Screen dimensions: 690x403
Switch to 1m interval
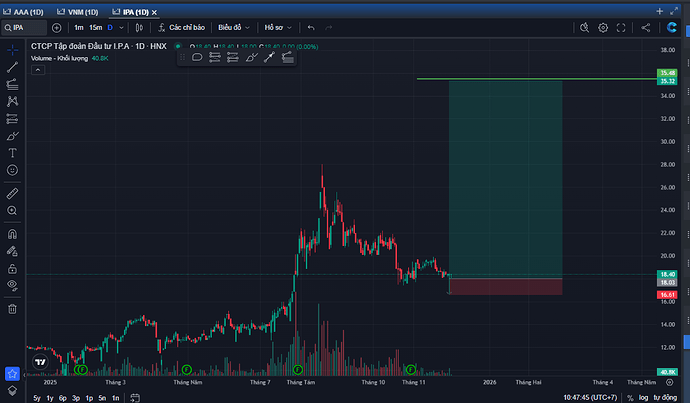pos(79,28)
